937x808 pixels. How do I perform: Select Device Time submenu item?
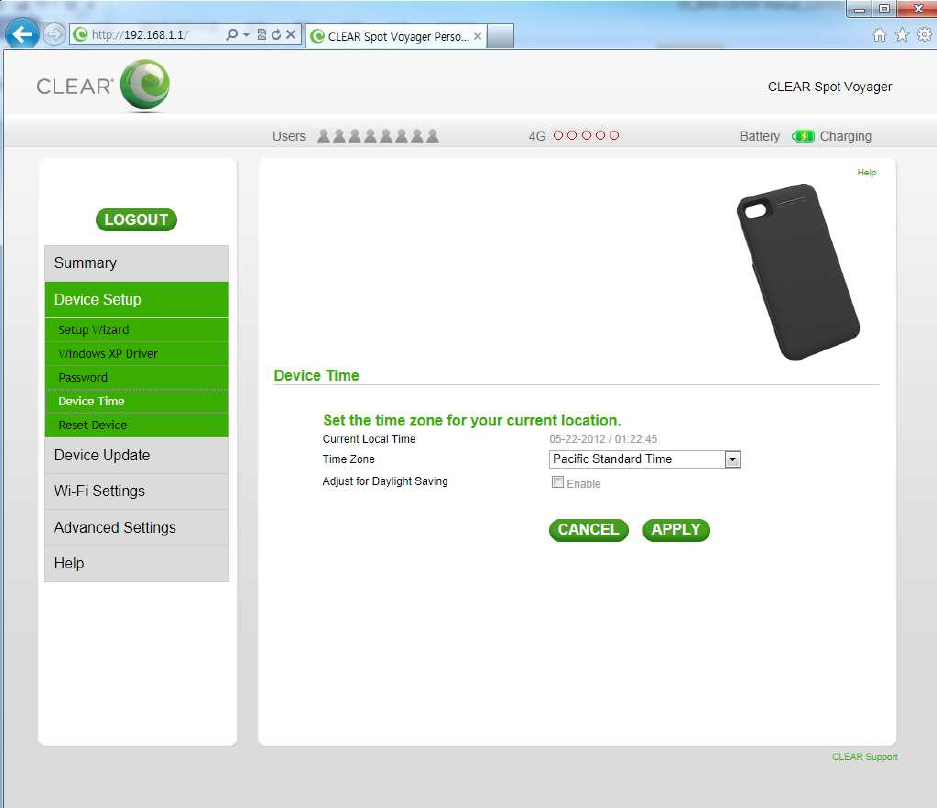click(136, 401)
